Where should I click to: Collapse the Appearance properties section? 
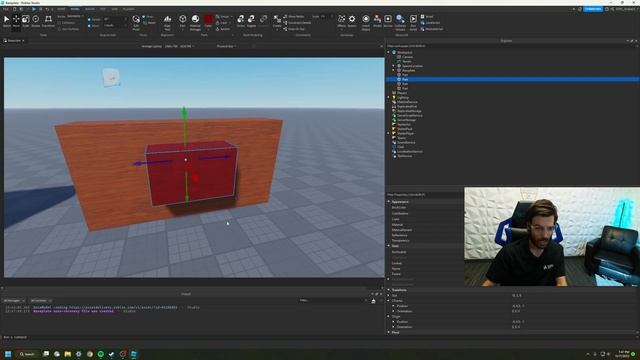coord(389,201)
